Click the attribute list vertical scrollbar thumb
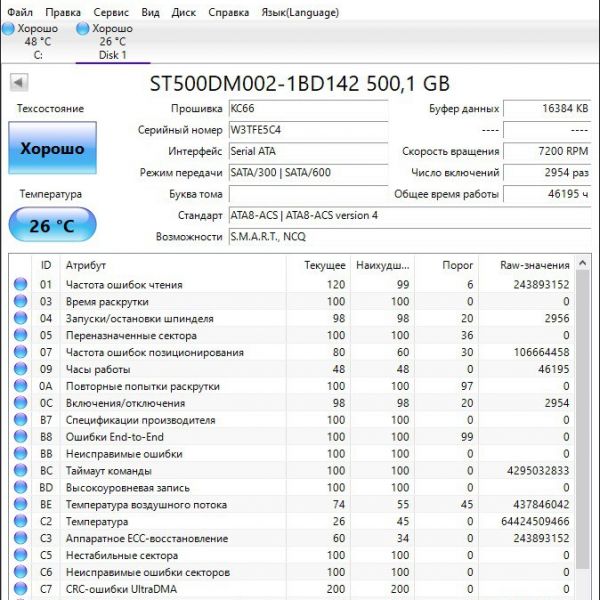Image resolution: width=600 pixels, height=600 pixels. [x=582, y=420]
